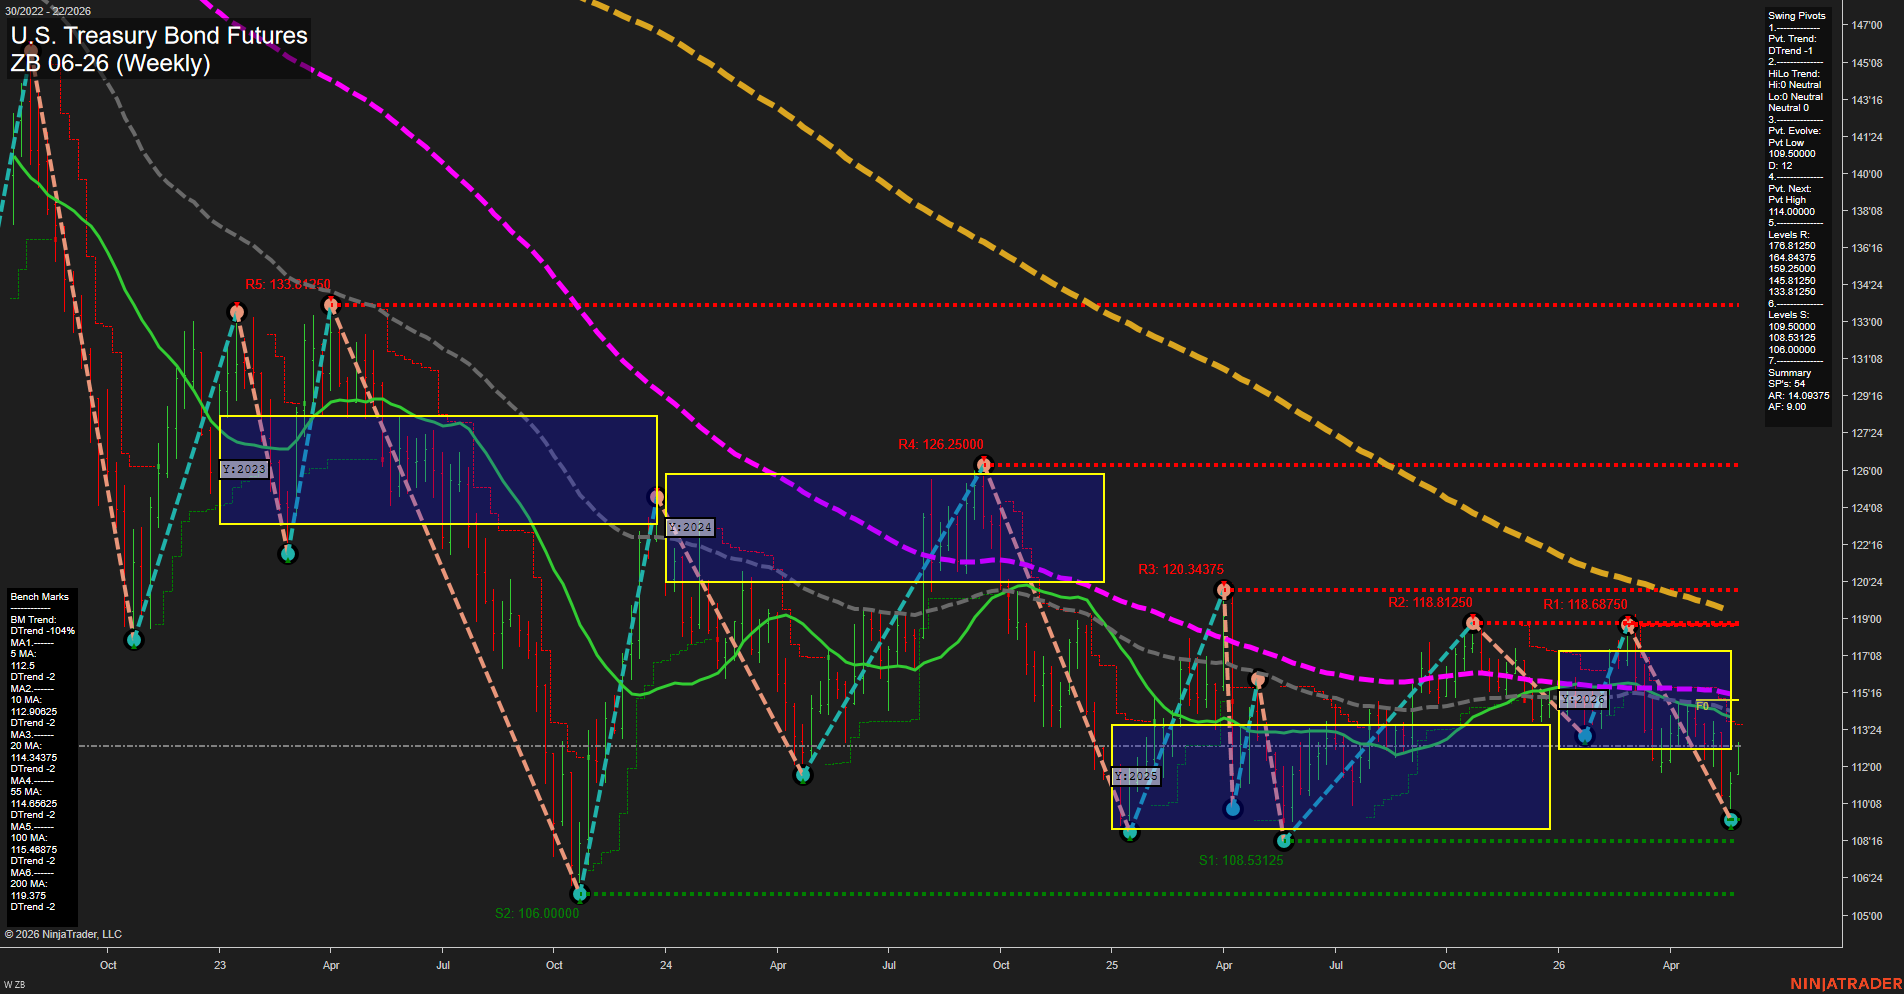Click the D: 12 value in Swing Pivots
Viewport: 1904px width, 994px height.
1780,166
